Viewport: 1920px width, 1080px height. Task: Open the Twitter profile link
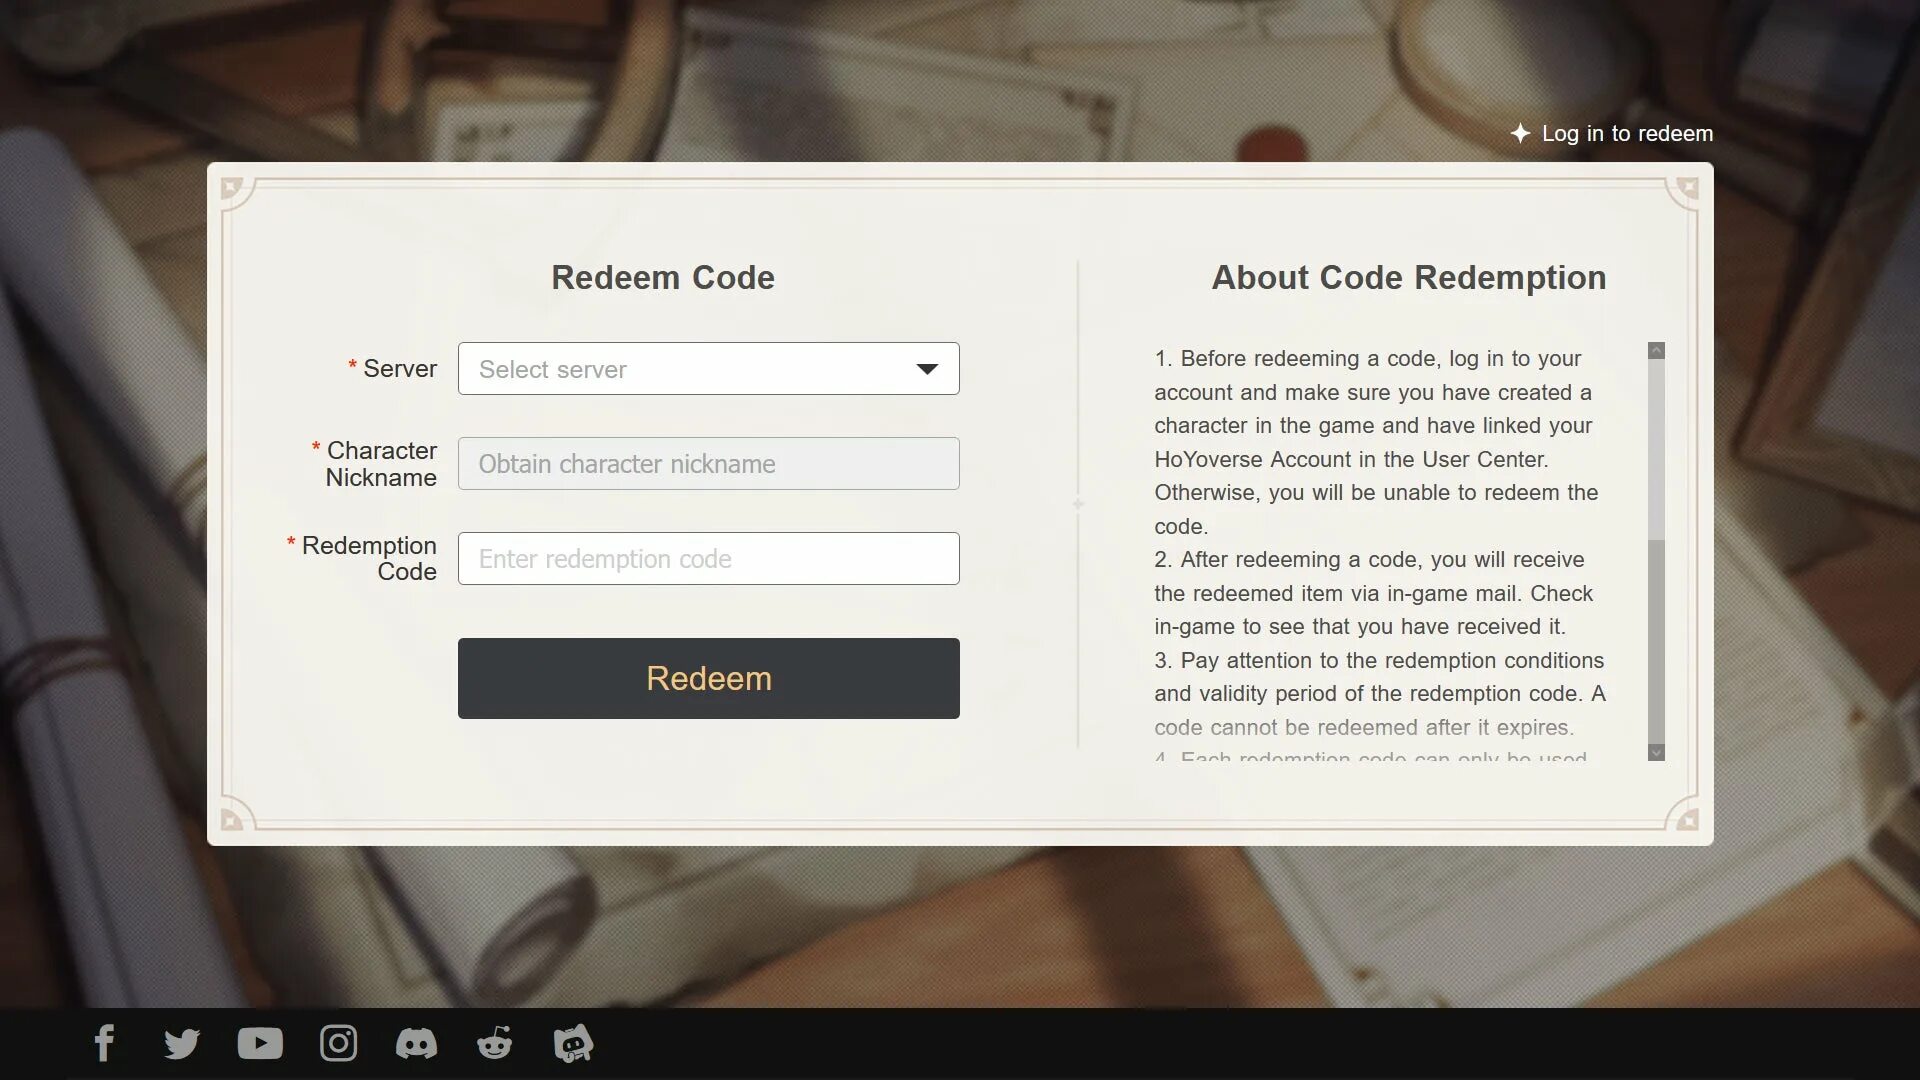tap(182, 1042)
